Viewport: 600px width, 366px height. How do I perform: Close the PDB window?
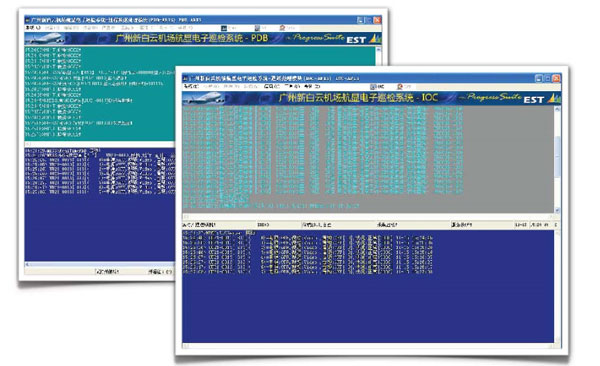point(377,20)
